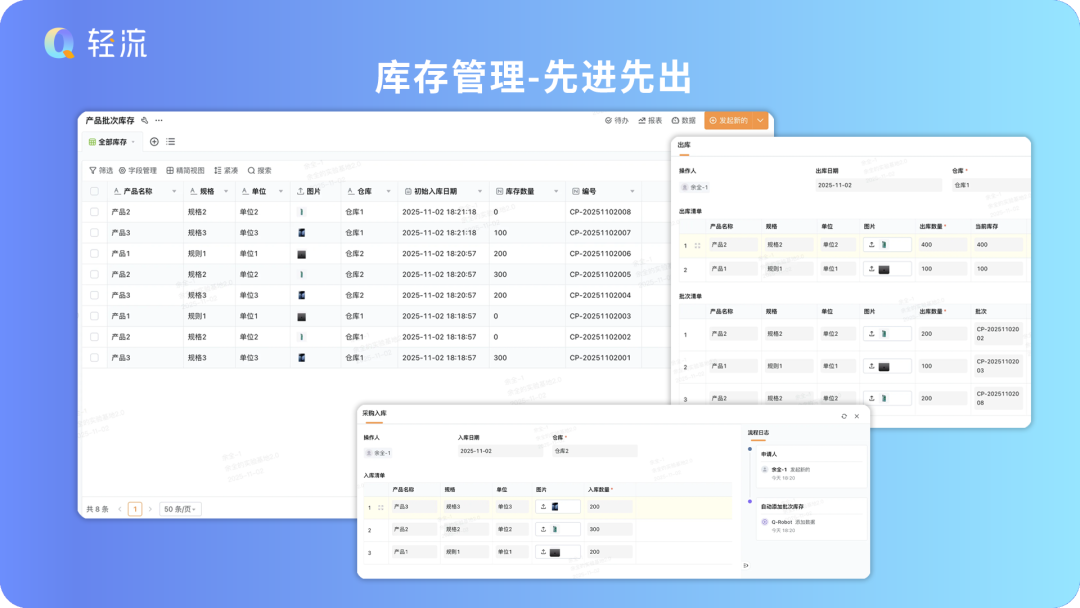Image resolution: width=1080 pixels, height=608 pixels.
Task: Change row density with 紧凑
Action: pyautogui.click(x=226, y=171)
